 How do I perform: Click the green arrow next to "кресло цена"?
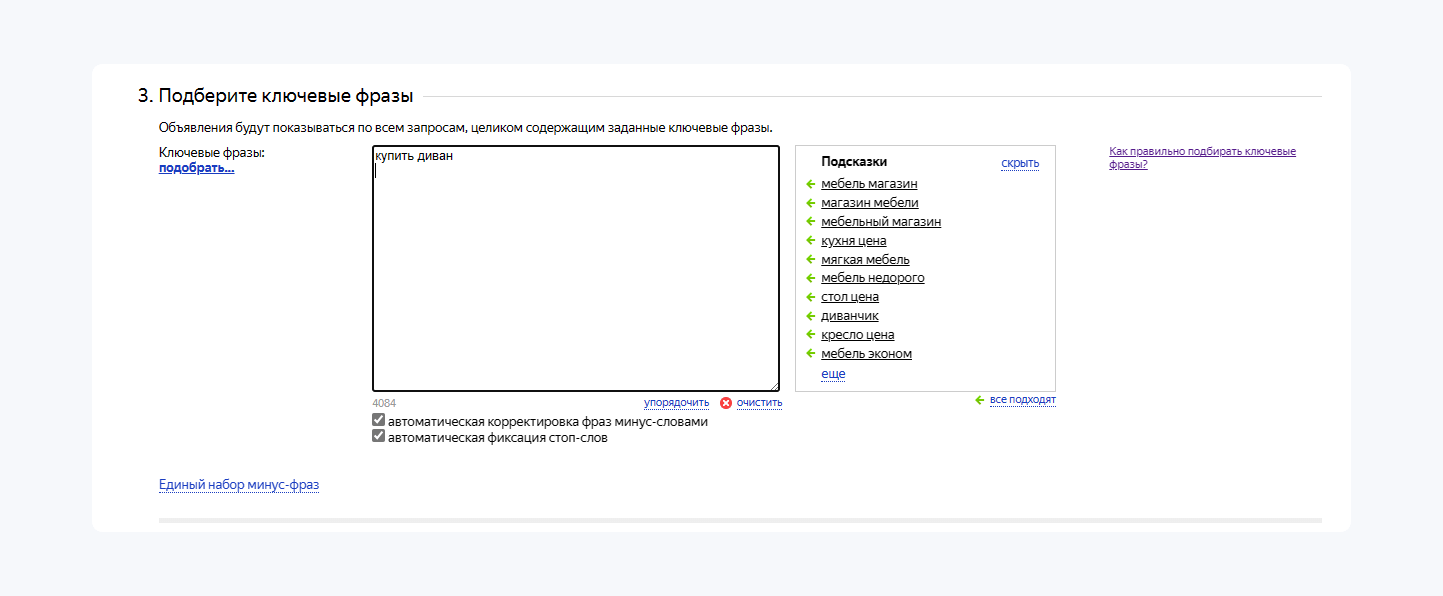811,335
